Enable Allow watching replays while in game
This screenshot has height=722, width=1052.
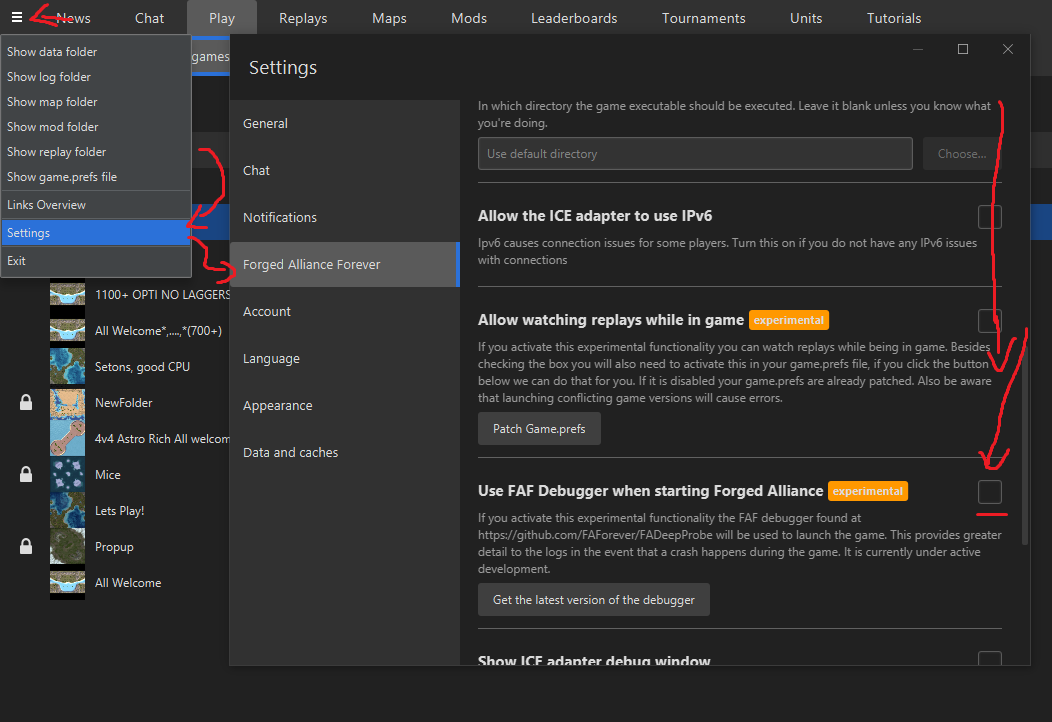click(x=990, y=321)
